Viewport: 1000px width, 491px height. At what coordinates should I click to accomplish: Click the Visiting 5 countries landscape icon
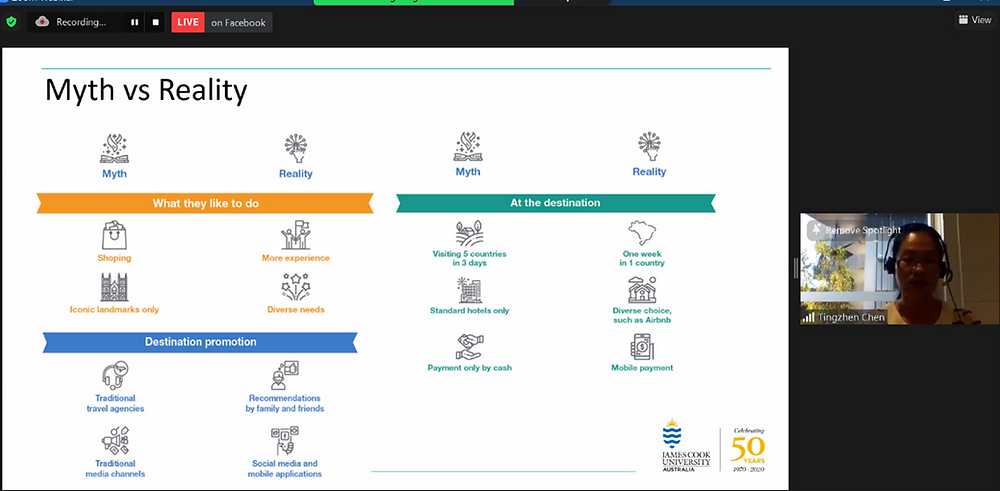pos(469,233)
